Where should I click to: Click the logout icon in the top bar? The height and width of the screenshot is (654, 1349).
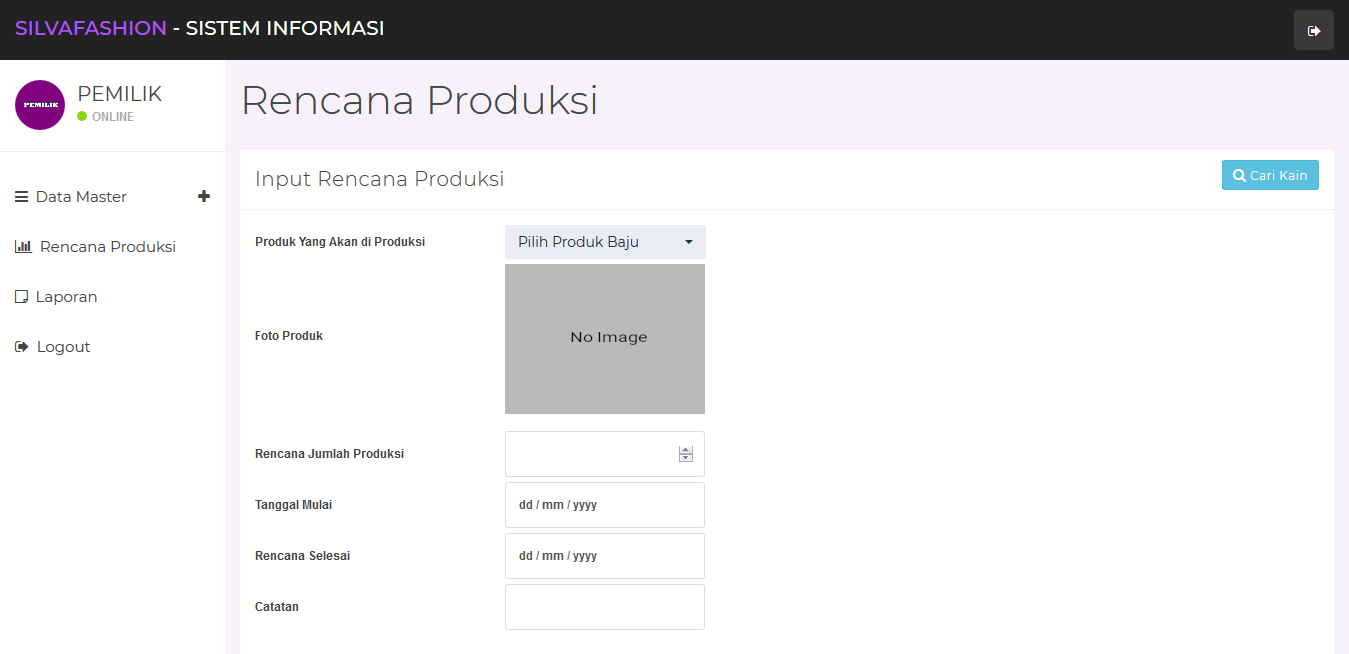click(1313, 29)
